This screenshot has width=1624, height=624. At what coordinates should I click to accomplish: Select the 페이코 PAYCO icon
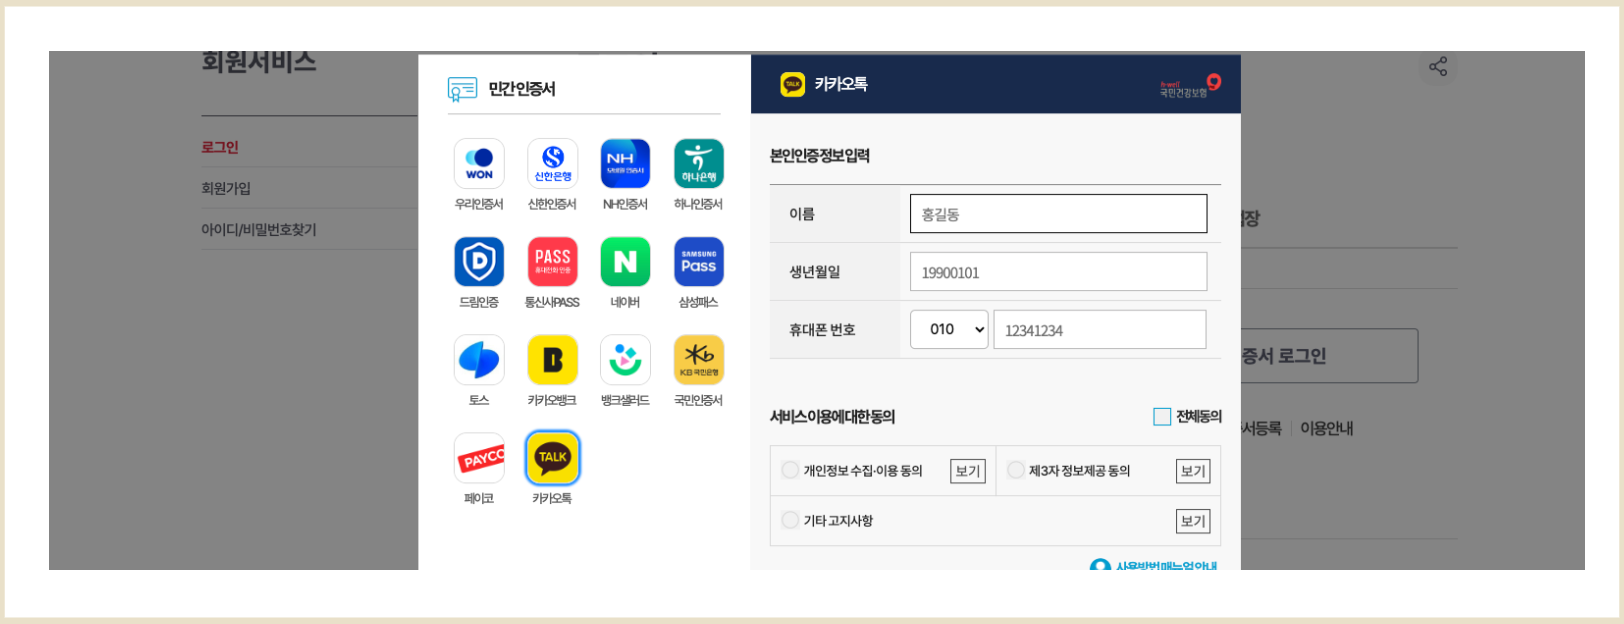479,457
